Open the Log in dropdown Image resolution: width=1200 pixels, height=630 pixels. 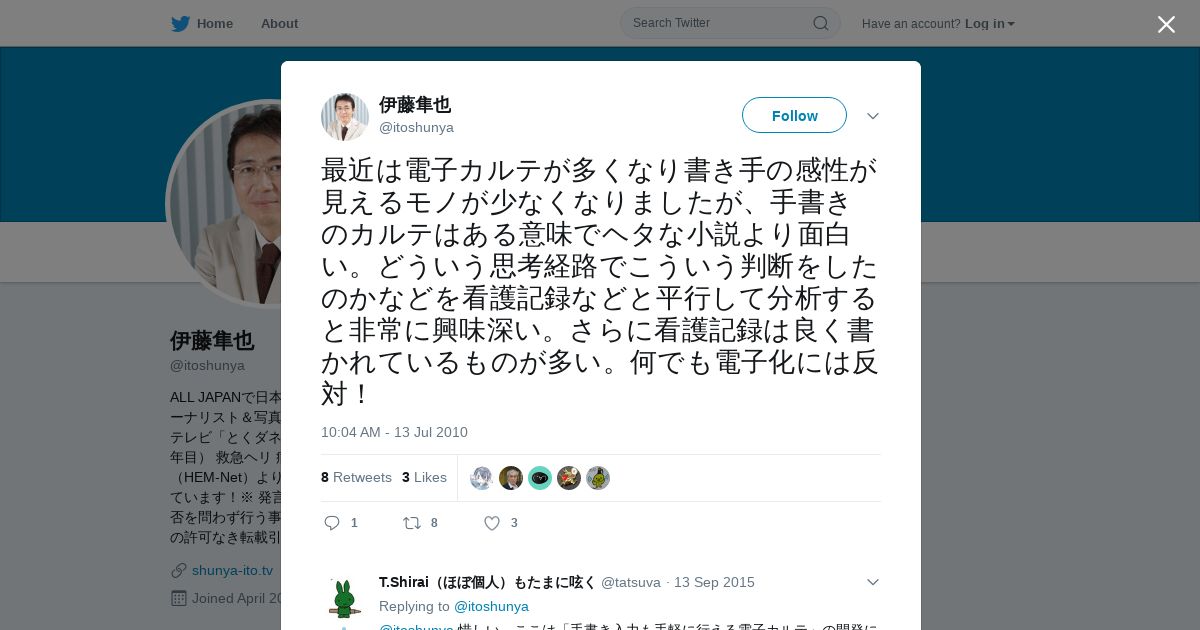coord(989,23)
